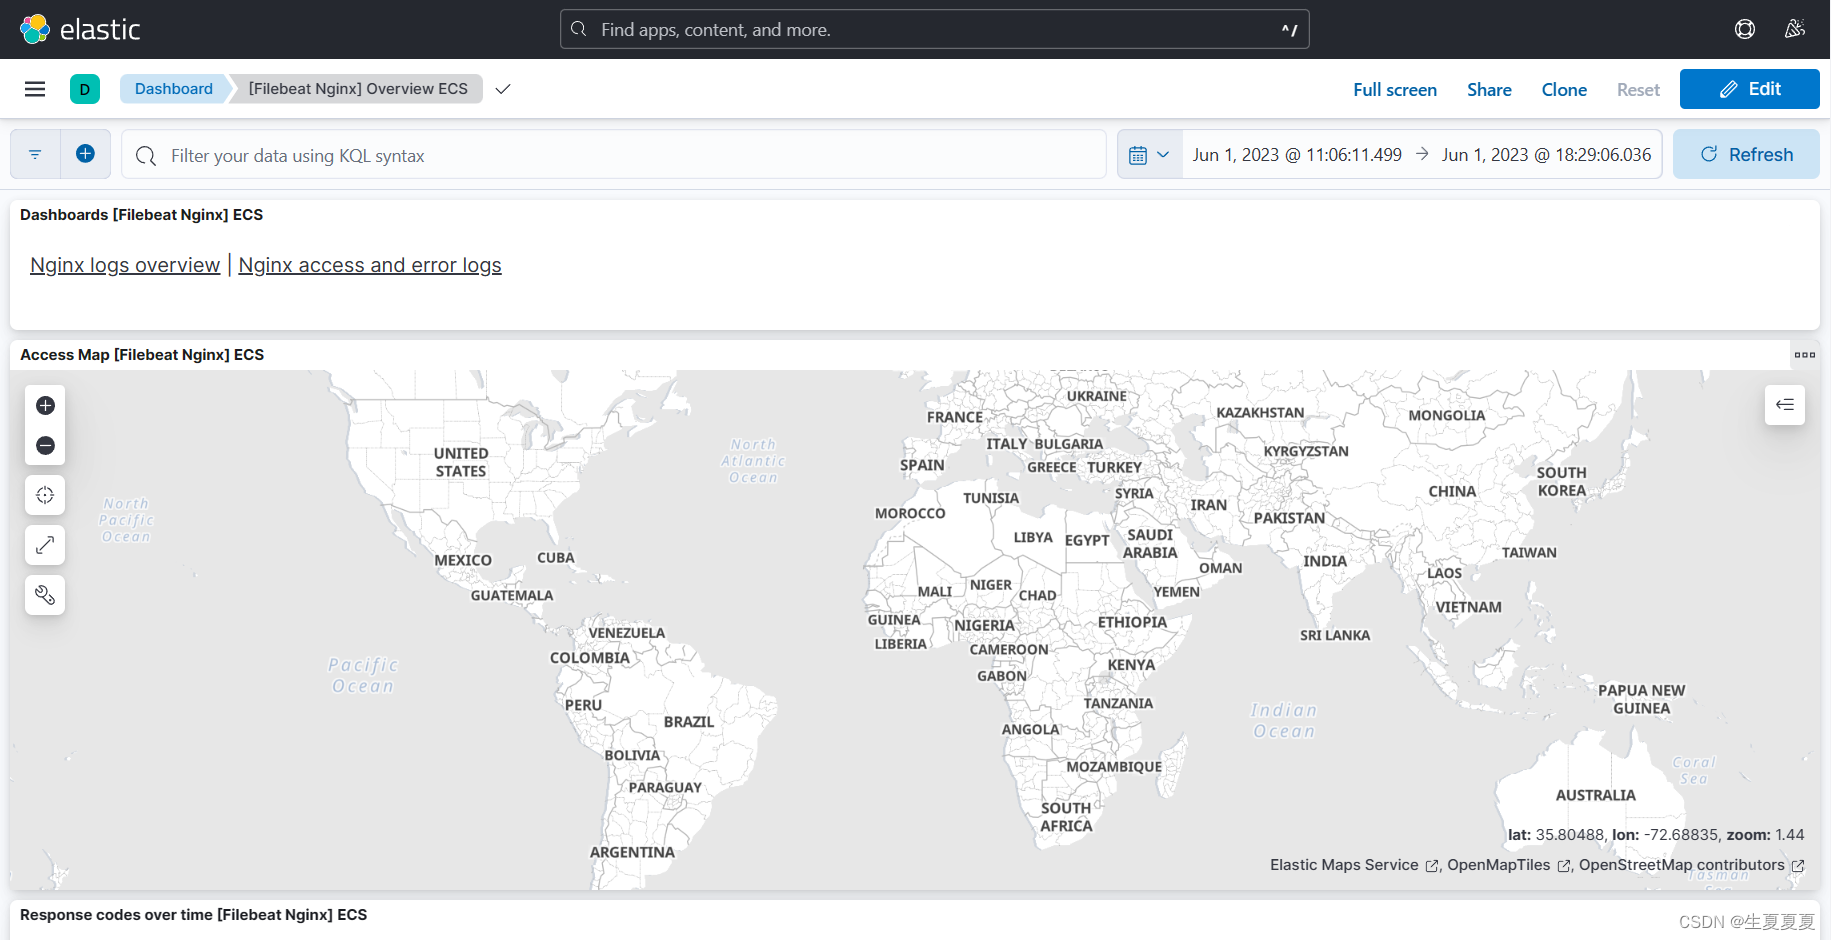The height and width of the screenshot is (940, 1831).
Task: Click the Dashboards Filebeat Nginx panel title
Action: point(141,215)
